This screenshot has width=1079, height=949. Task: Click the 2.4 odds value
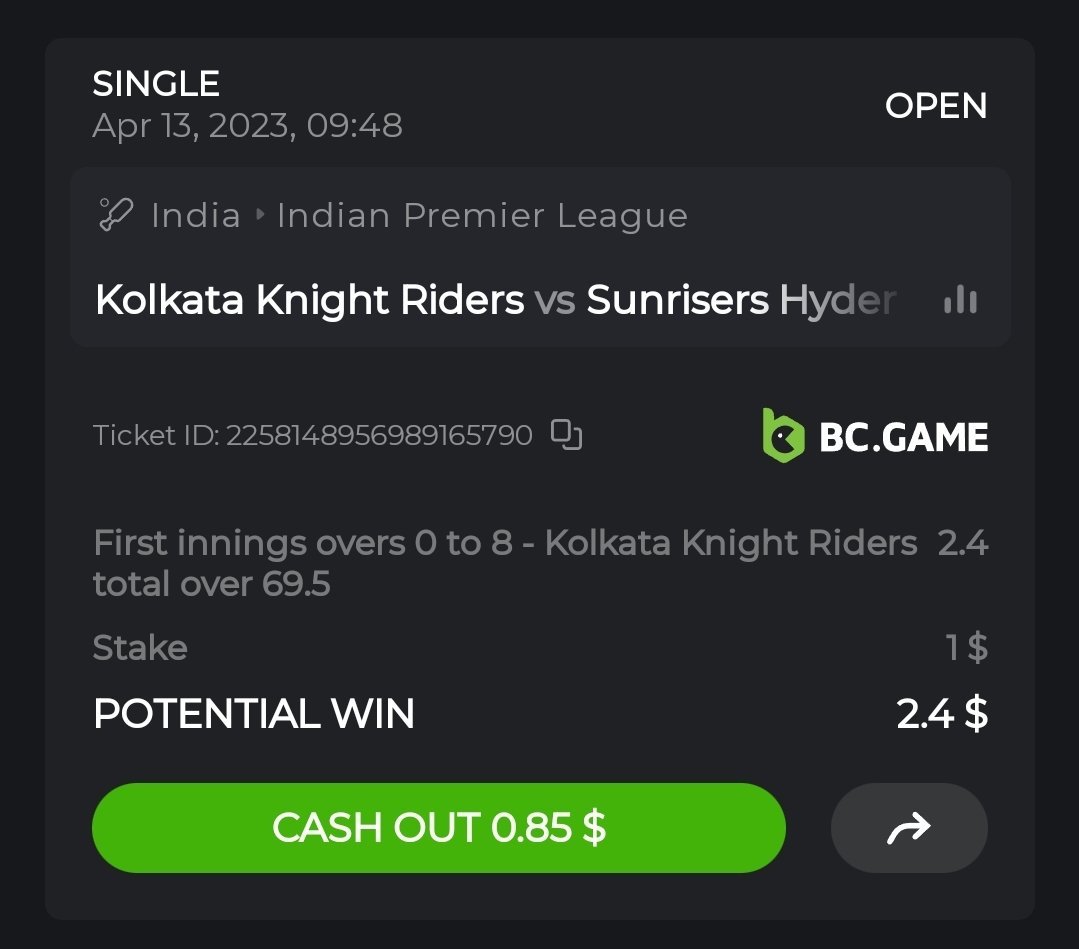(x=963, y=543)
